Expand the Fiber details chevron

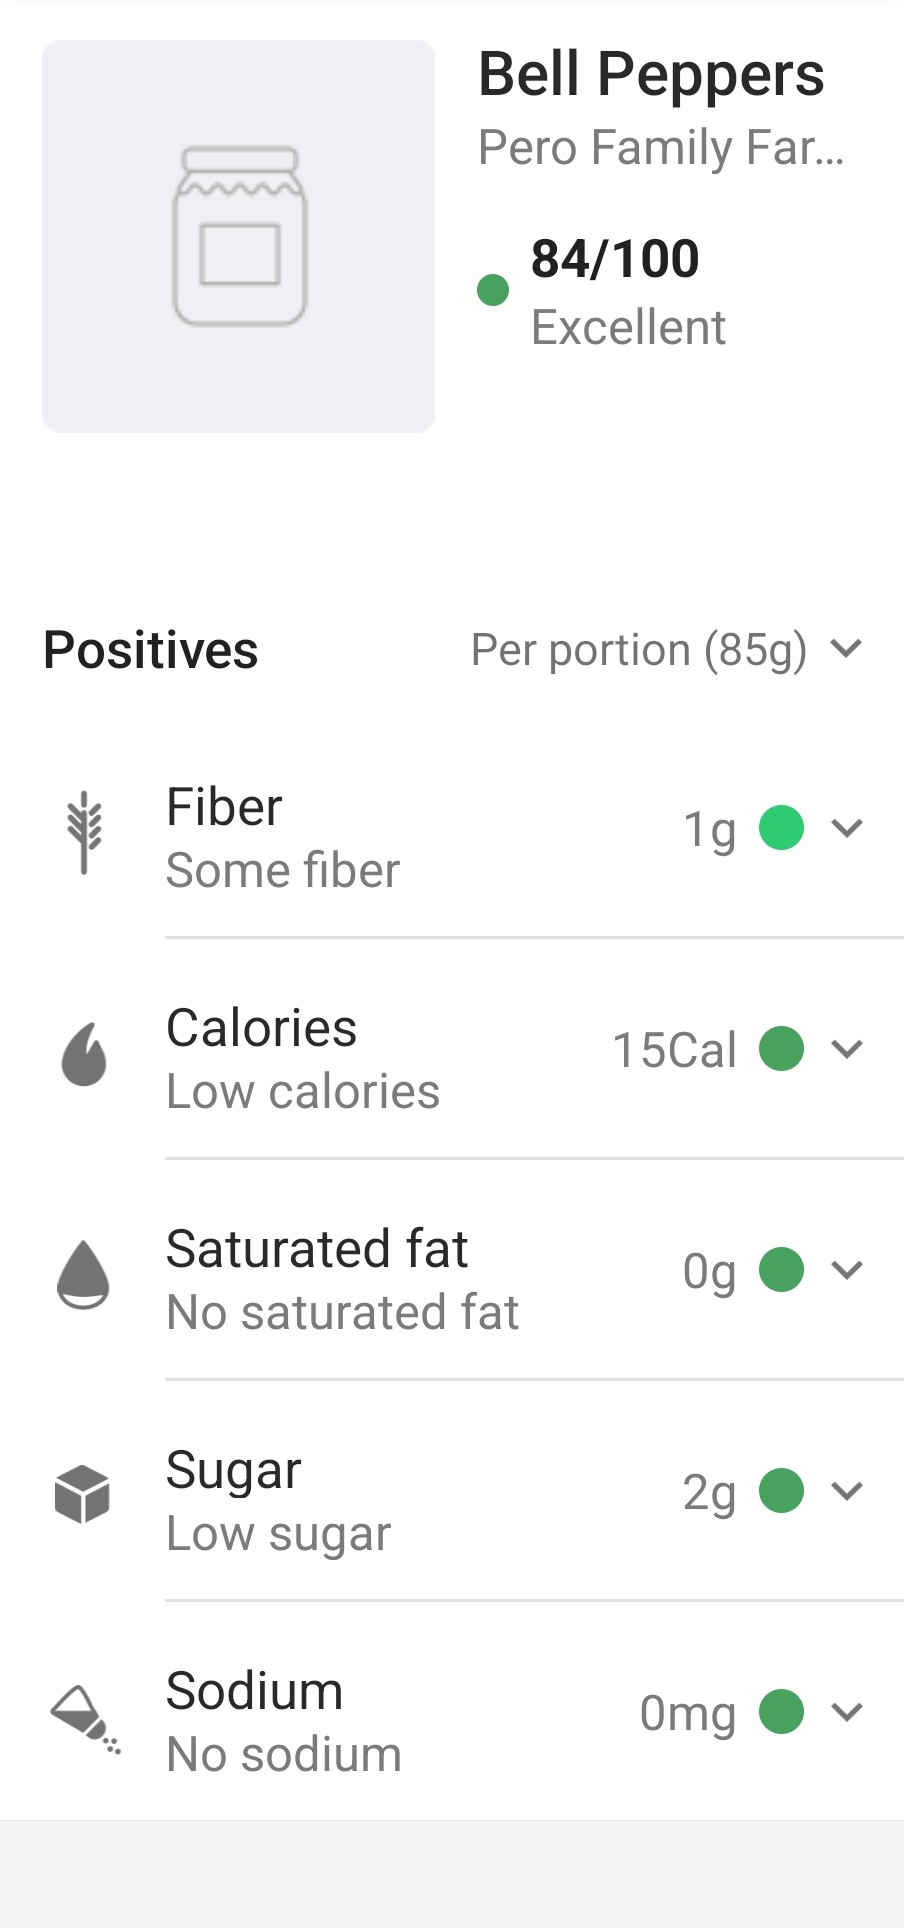pyautogui.click(x=847, y=828)
